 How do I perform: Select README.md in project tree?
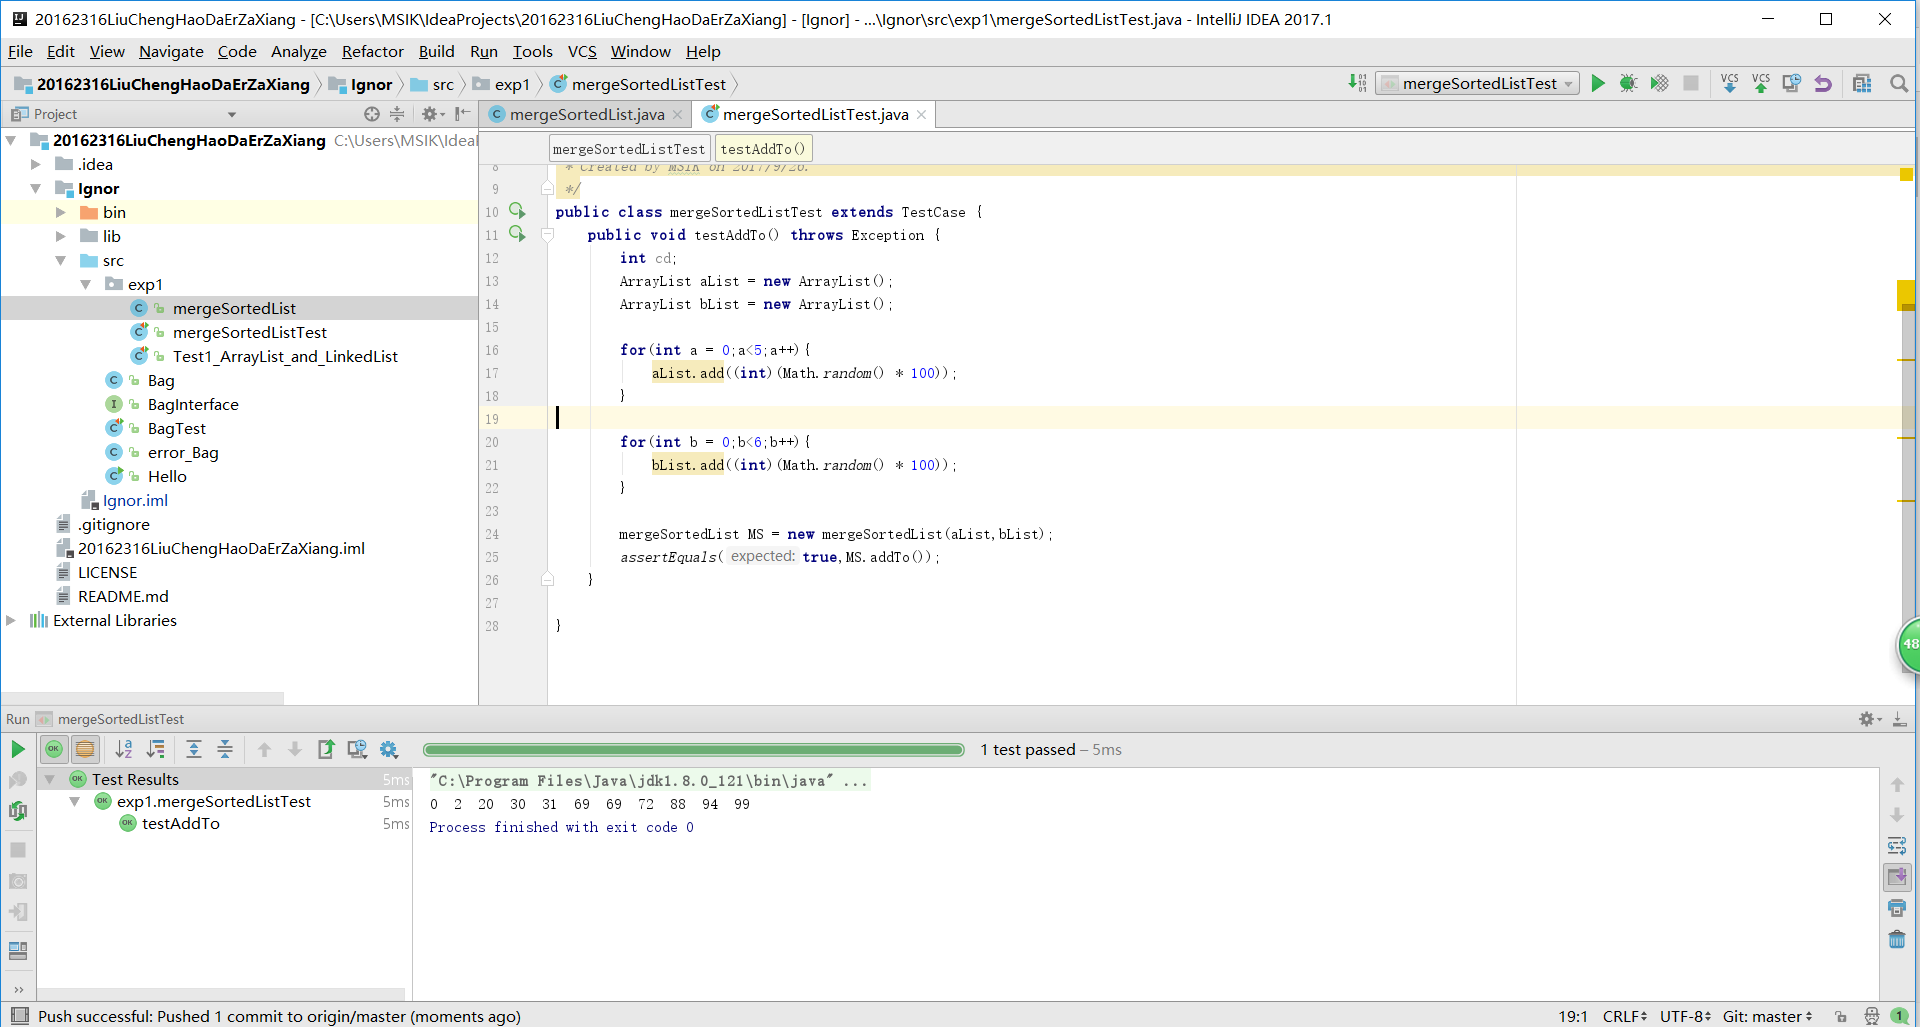click(123, 596)
